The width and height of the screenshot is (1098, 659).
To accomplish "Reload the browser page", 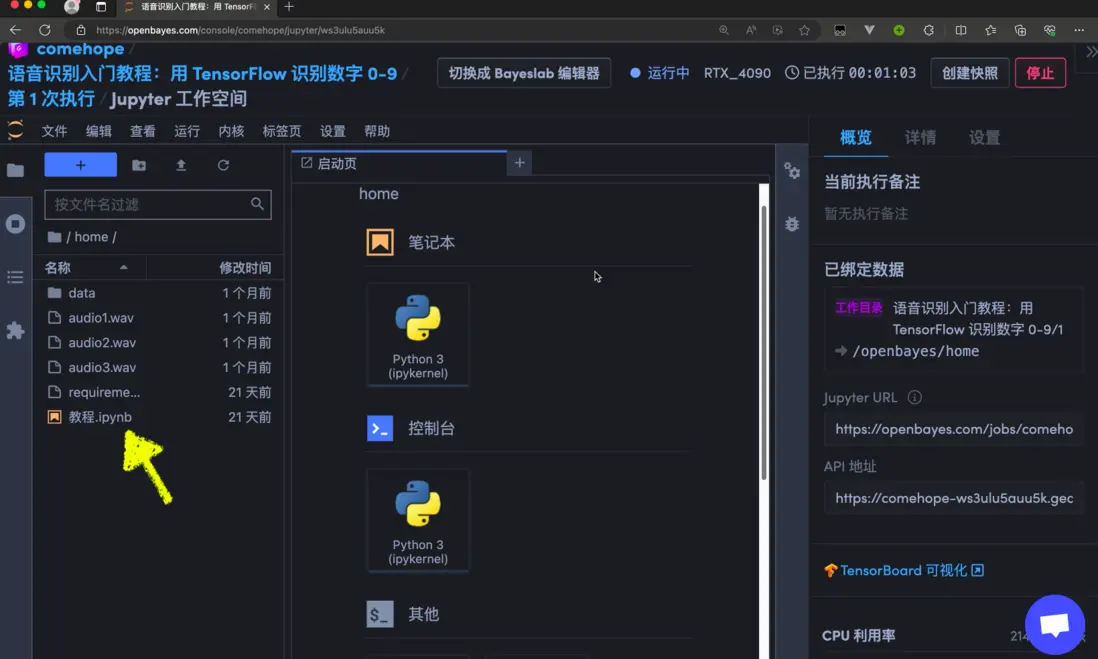I will (x=45, y=30).
